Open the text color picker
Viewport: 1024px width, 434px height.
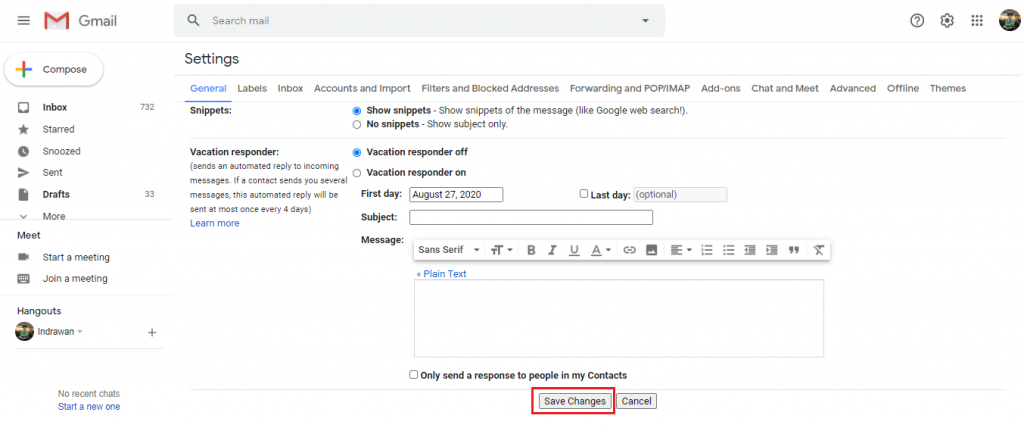click(600, 250)
